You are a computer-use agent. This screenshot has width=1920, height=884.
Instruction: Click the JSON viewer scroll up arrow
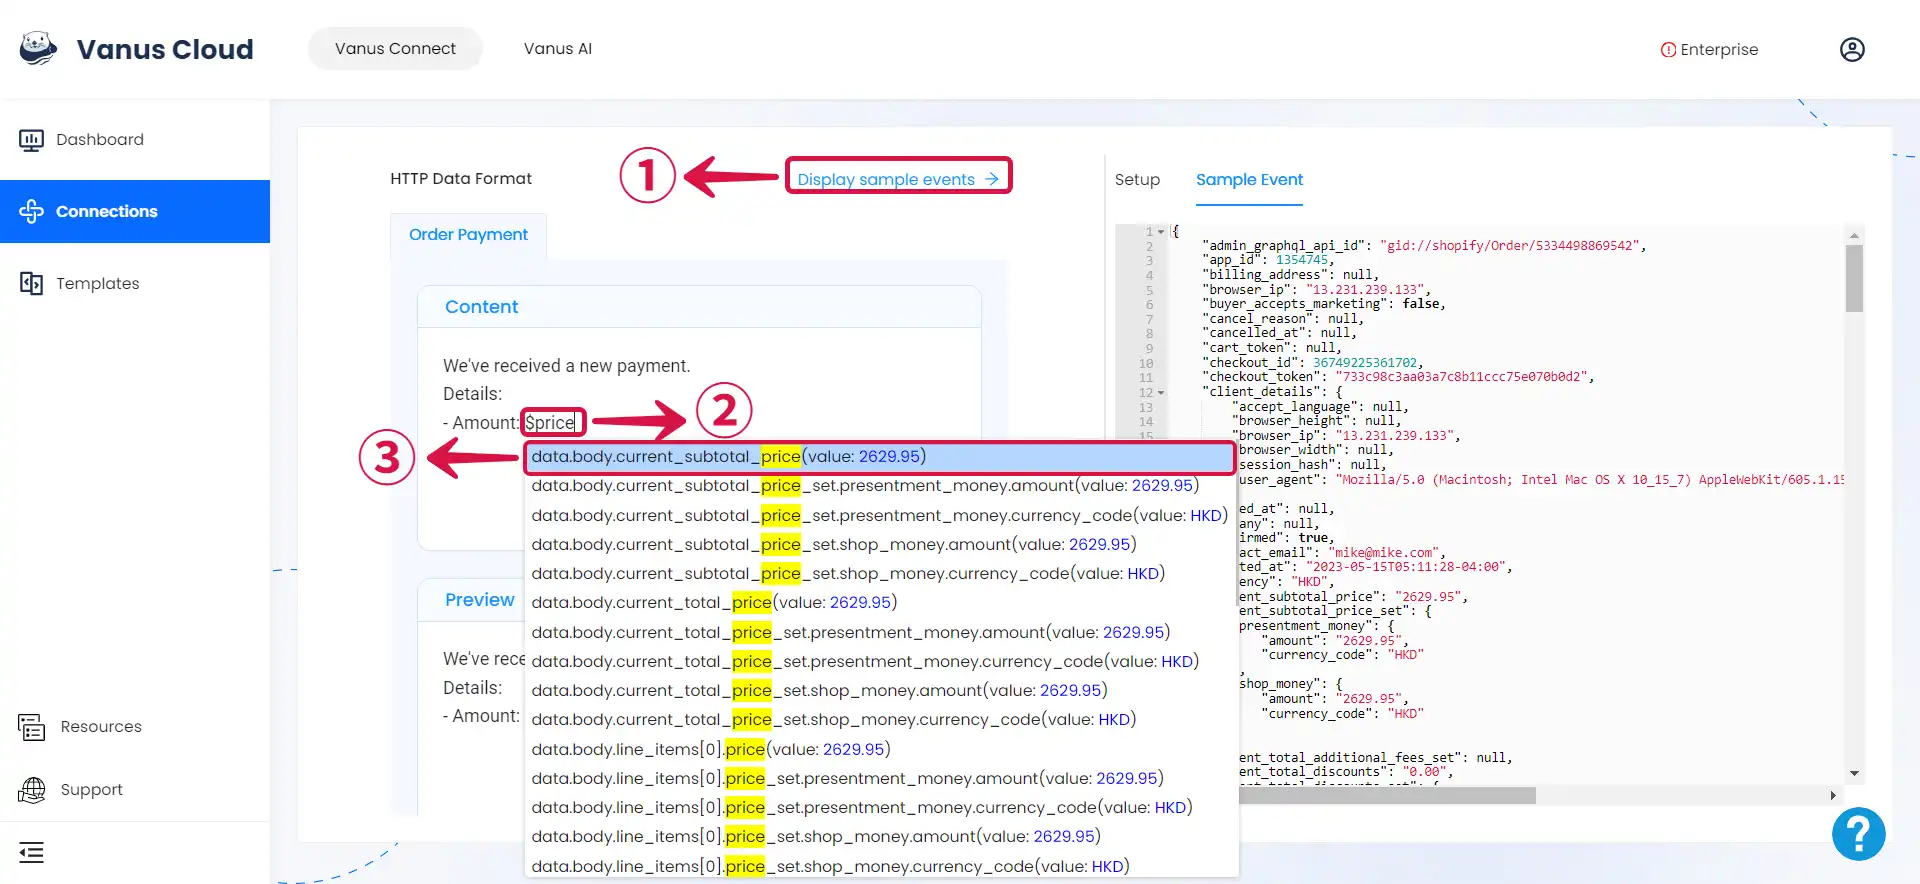pyautogui.click(x=1854, y=236)
